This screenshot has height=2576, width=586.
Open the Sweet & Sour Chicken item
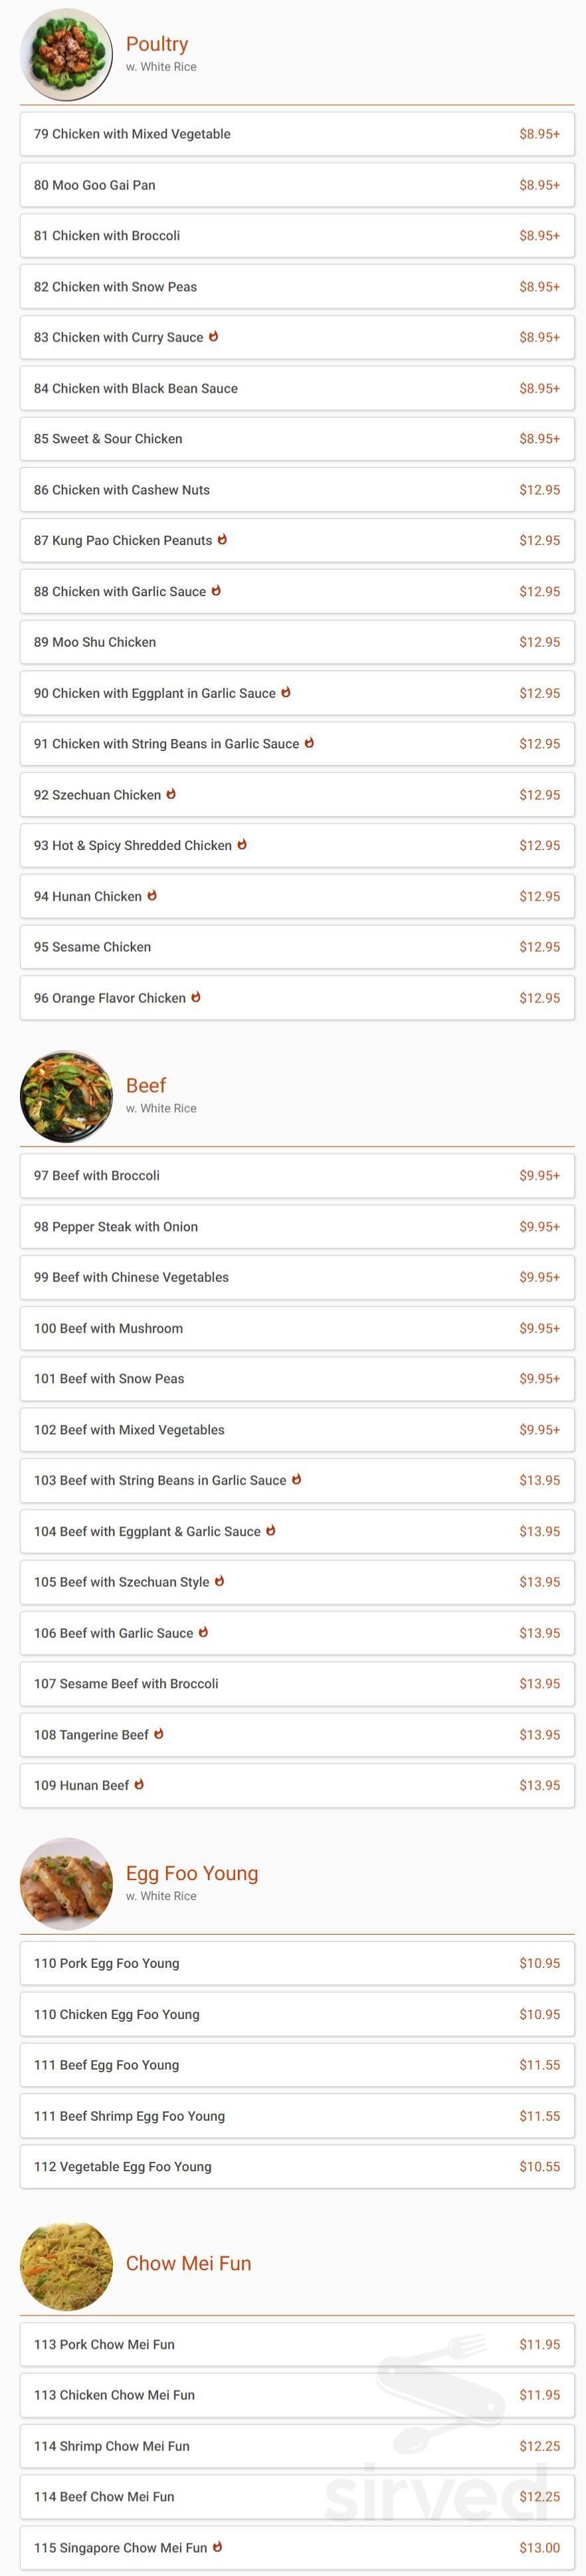click(x=293, y=438)
